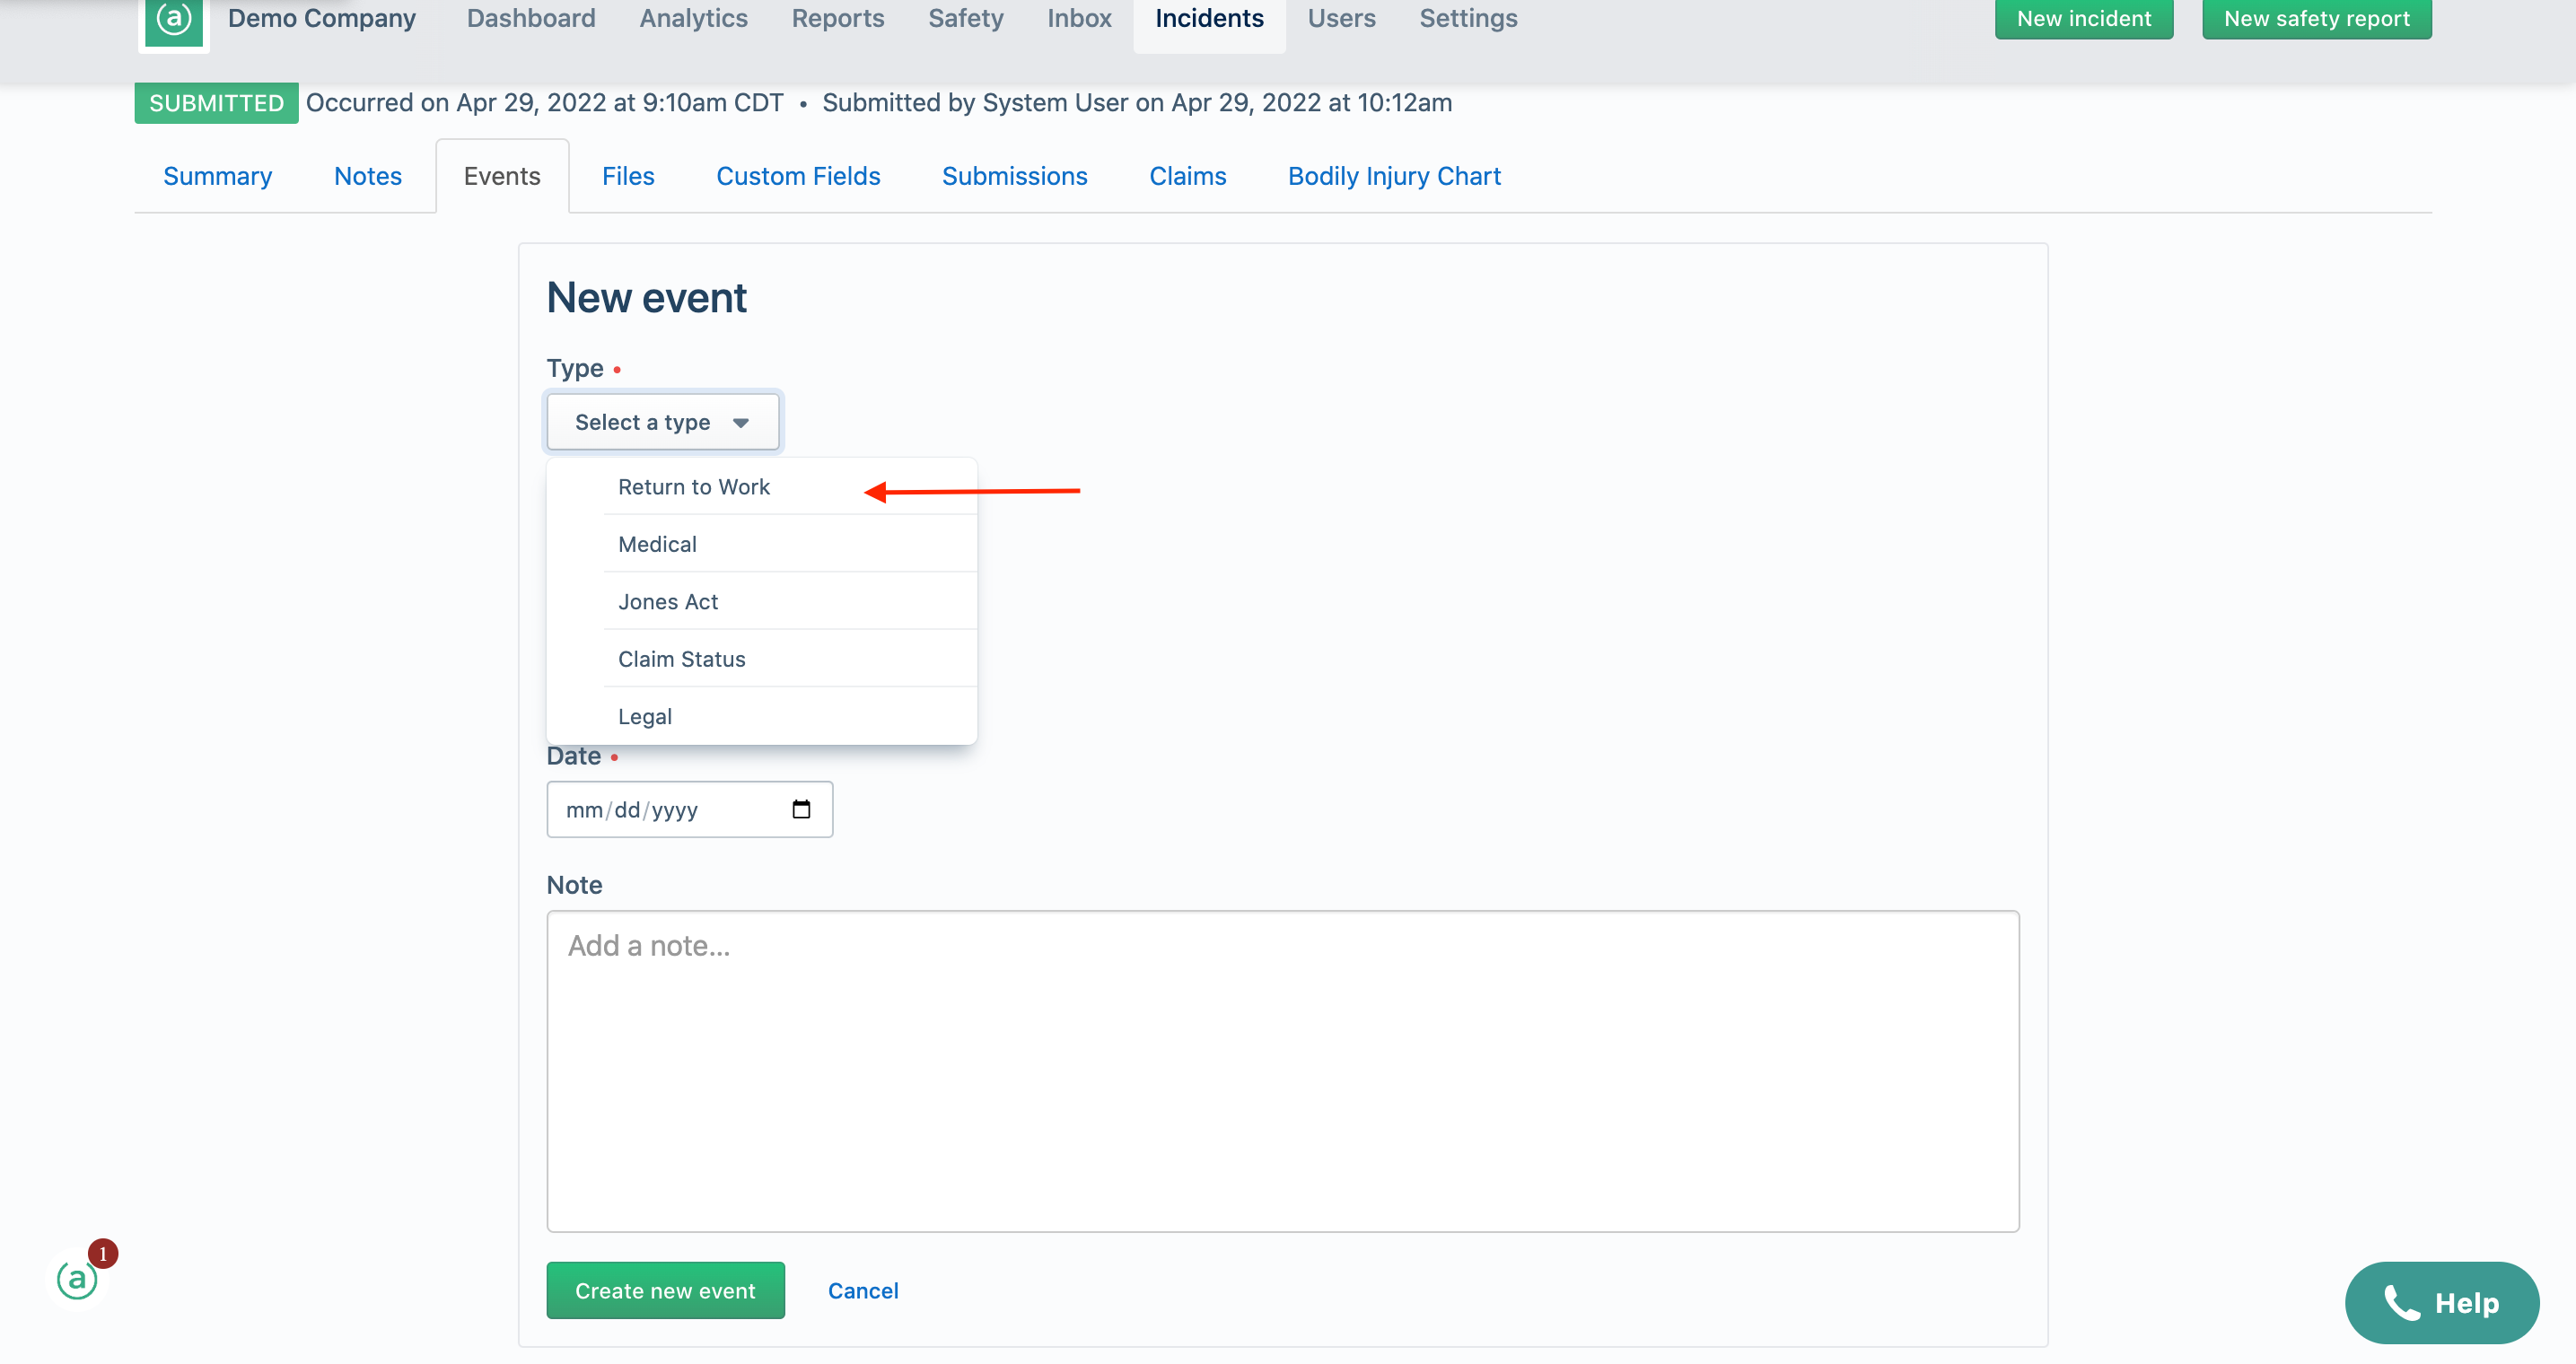
Task: Go to Safety in top navigation
Action: pos(965,18)
